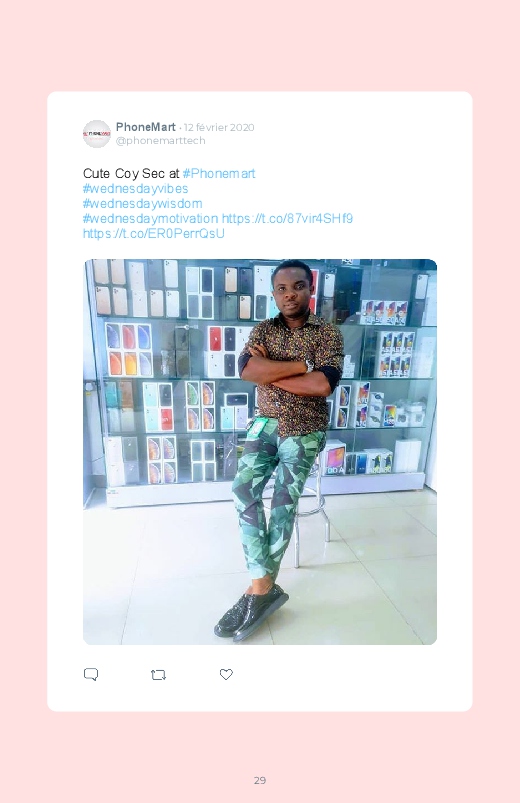Viewport: 520px width, 803px height.
Task: Click the 12 février 2020 timestamp
Action: pyautogui.click(x=219, y=127)
